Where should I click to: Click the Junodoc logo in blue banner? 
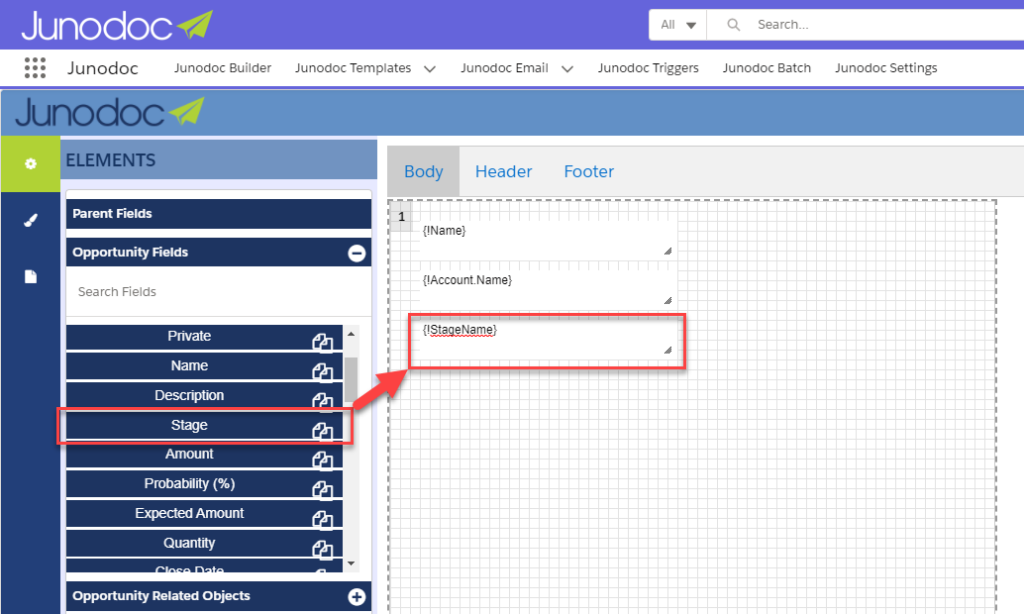110,112
